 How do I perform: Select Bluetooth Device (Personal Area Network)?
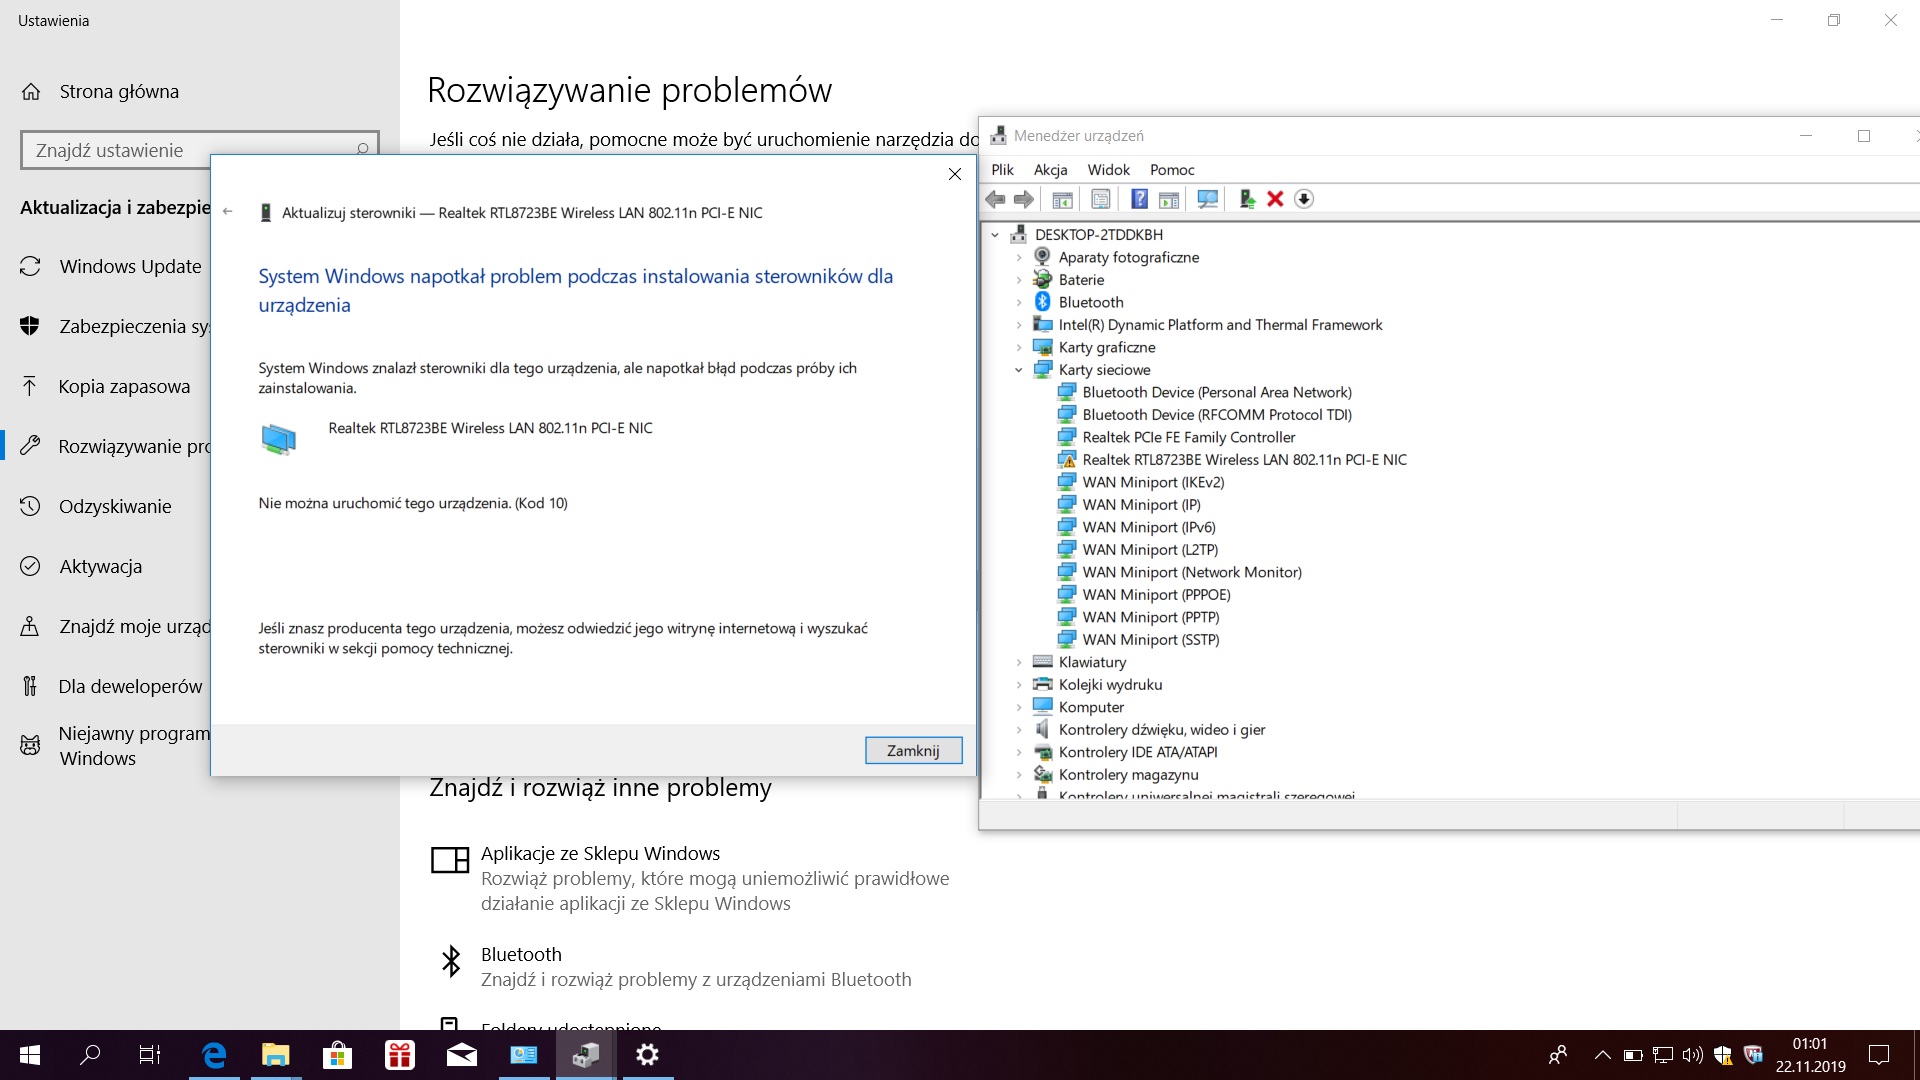pos(1216,392)
